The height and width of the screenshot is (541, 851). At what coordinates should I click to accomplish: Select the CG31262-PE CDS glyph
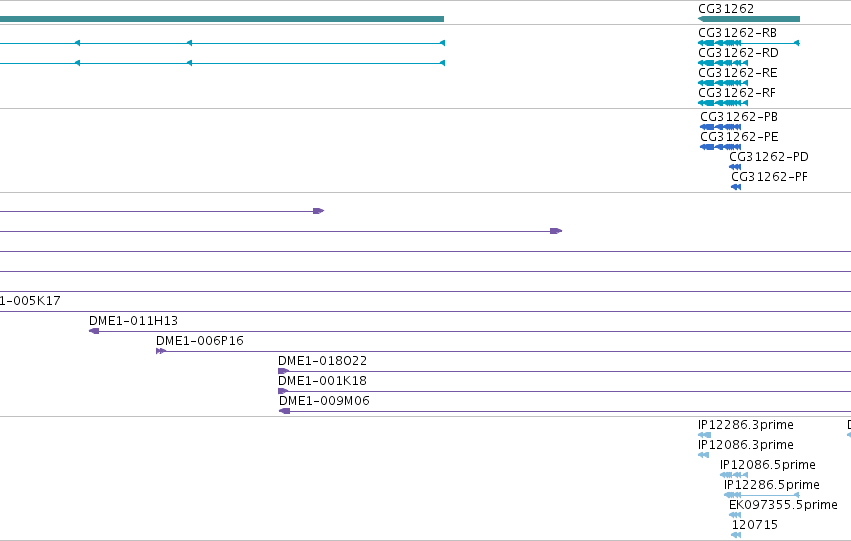(x=721, y=147)
